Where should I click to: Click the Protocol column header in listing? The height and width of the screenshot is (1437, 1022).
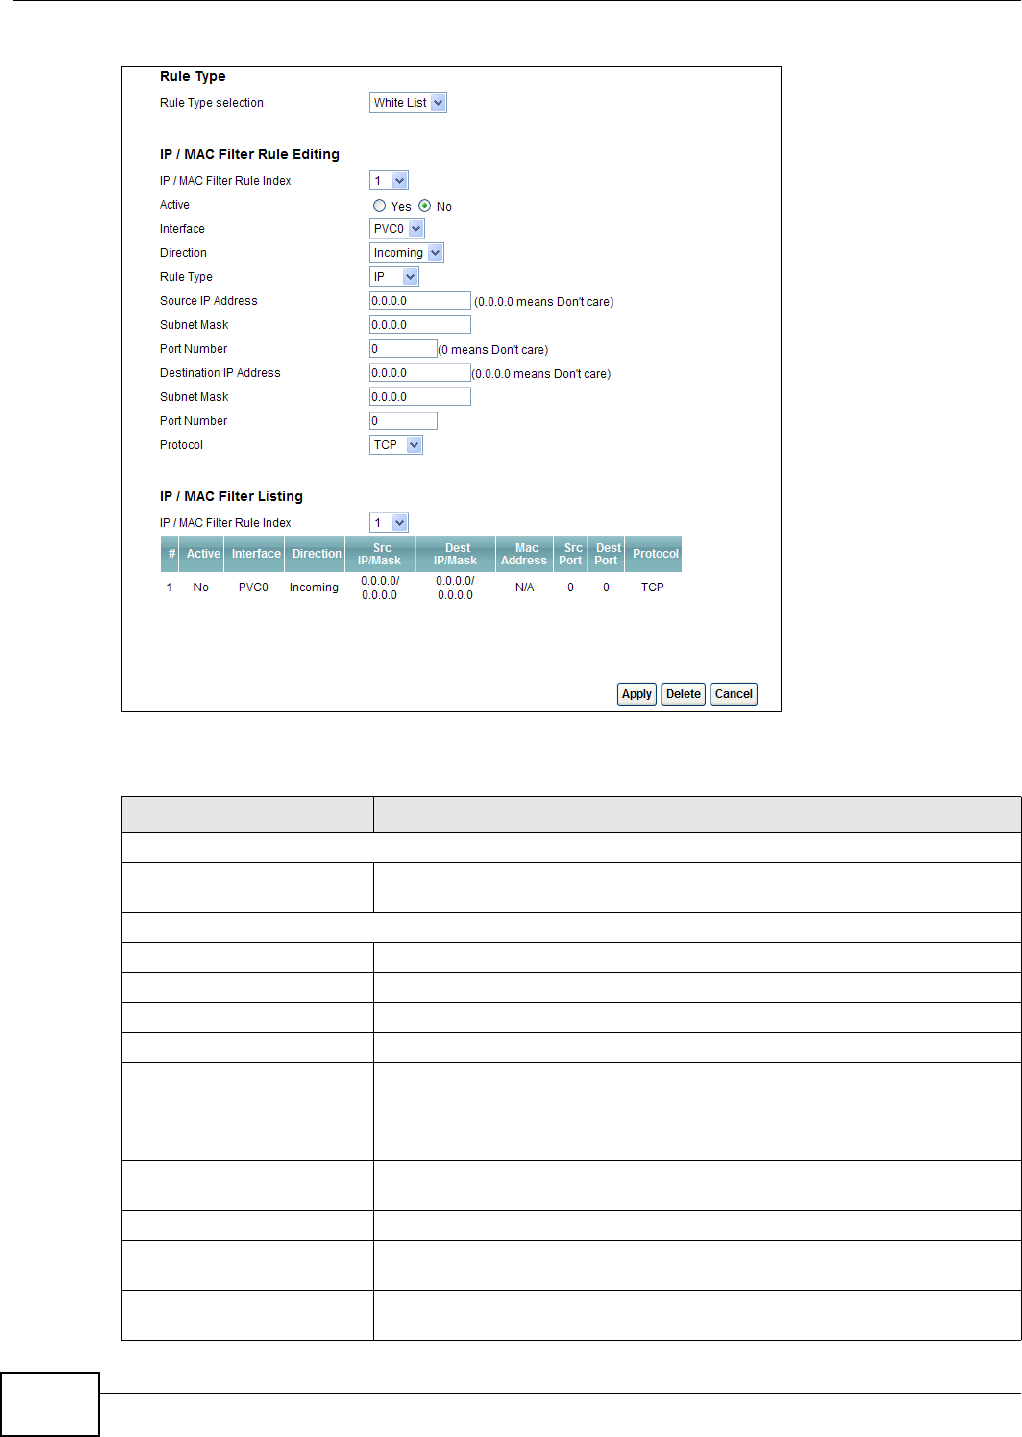[x=655, y=554]
